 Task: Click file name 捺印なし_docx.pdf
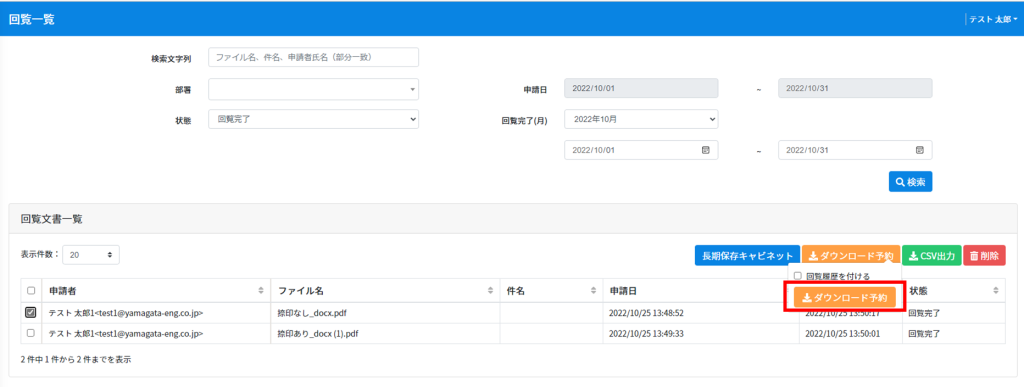coord(312,313)
